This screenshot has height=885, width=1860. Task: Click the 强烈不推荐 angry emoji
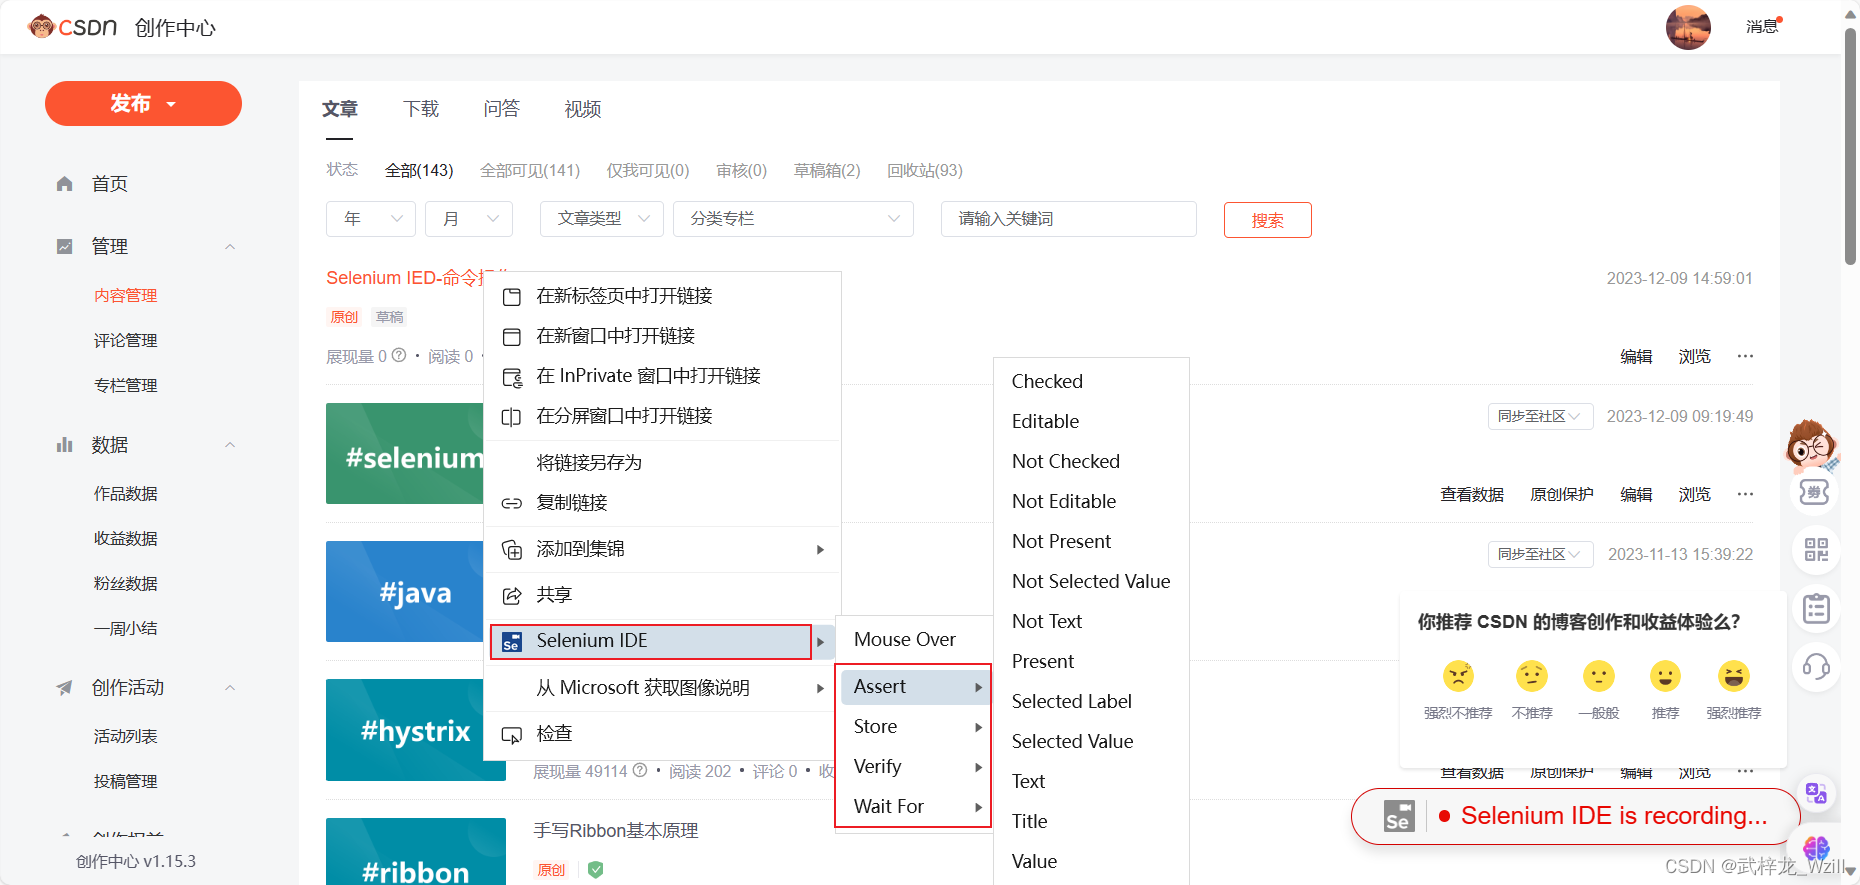(x=1458, y=677)
